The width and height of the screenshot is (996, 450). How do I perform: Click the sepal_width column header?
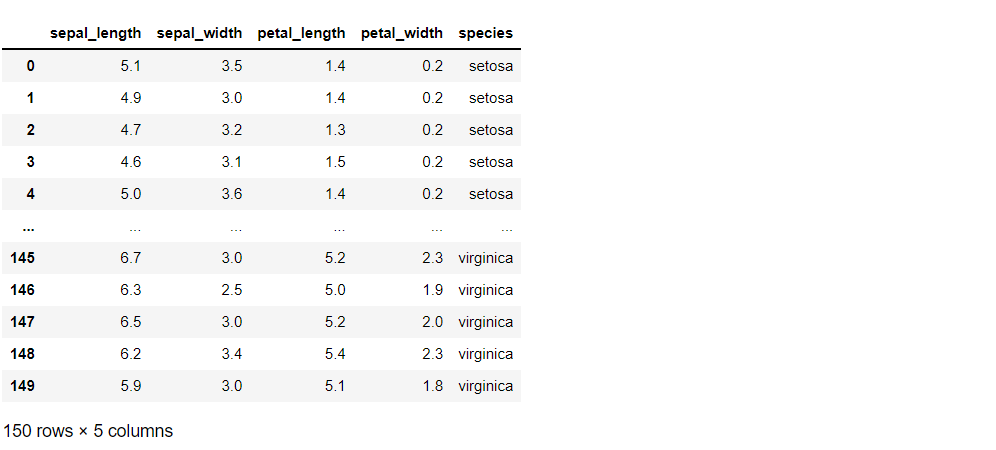199,33
